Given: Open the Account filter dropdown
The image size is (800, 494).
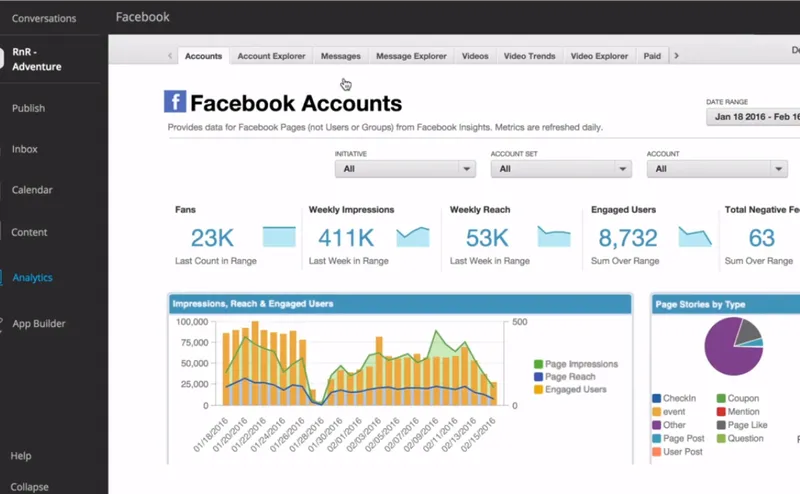Looking at the screenshot, I should (717, 169).
